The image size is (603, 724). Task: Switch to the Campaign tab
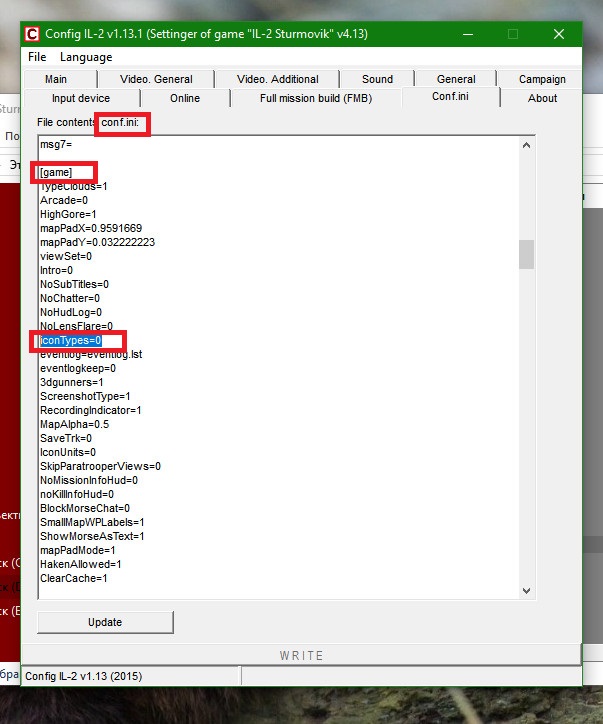542,79
